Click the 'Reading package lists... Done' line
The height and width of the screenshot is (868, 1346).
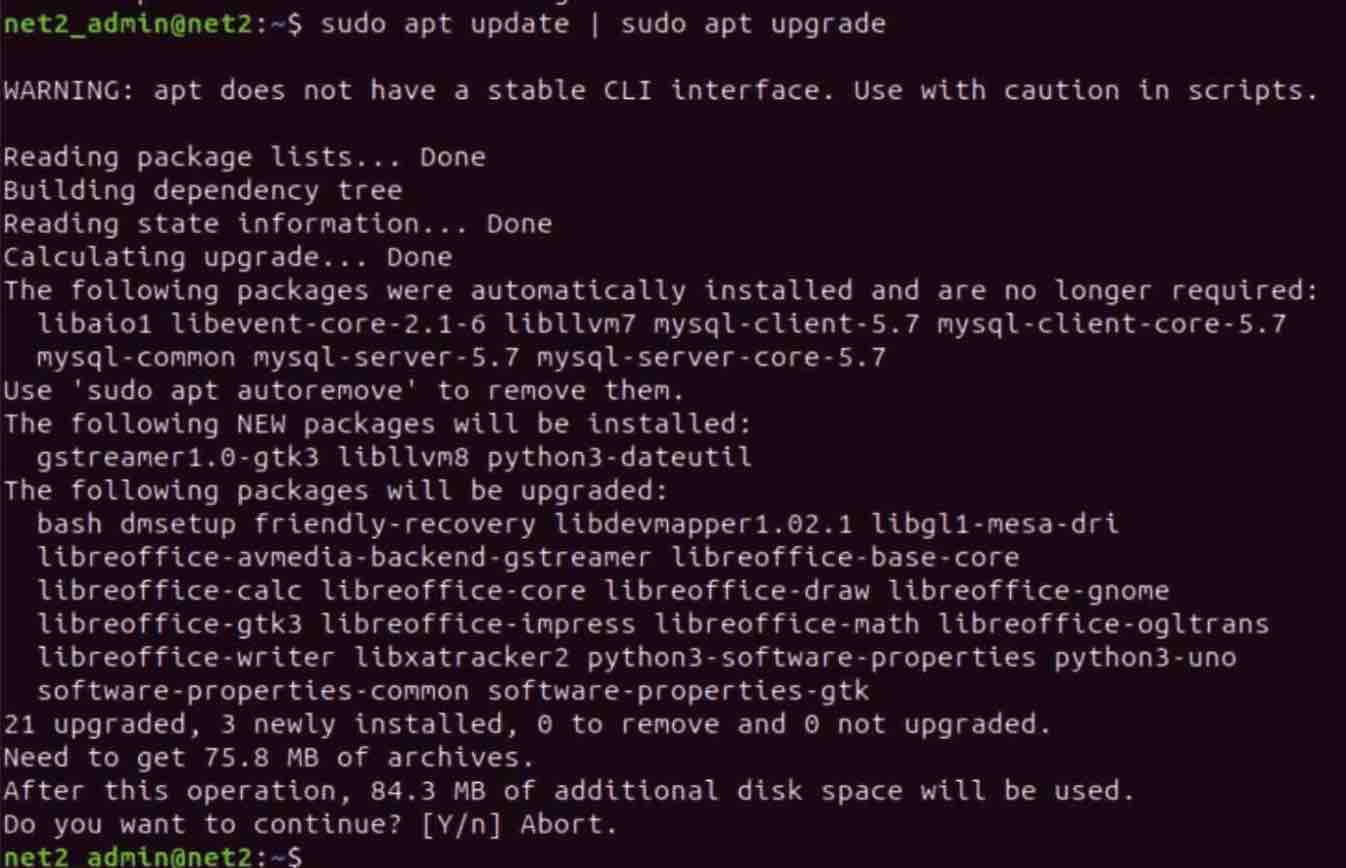[244, 157]
